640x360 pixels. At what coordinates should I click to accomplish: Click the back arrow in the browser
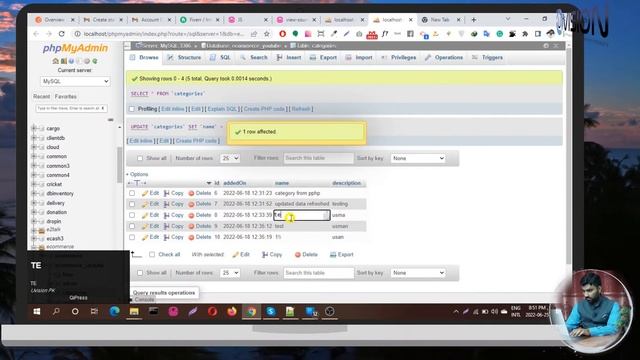(37, 34)
